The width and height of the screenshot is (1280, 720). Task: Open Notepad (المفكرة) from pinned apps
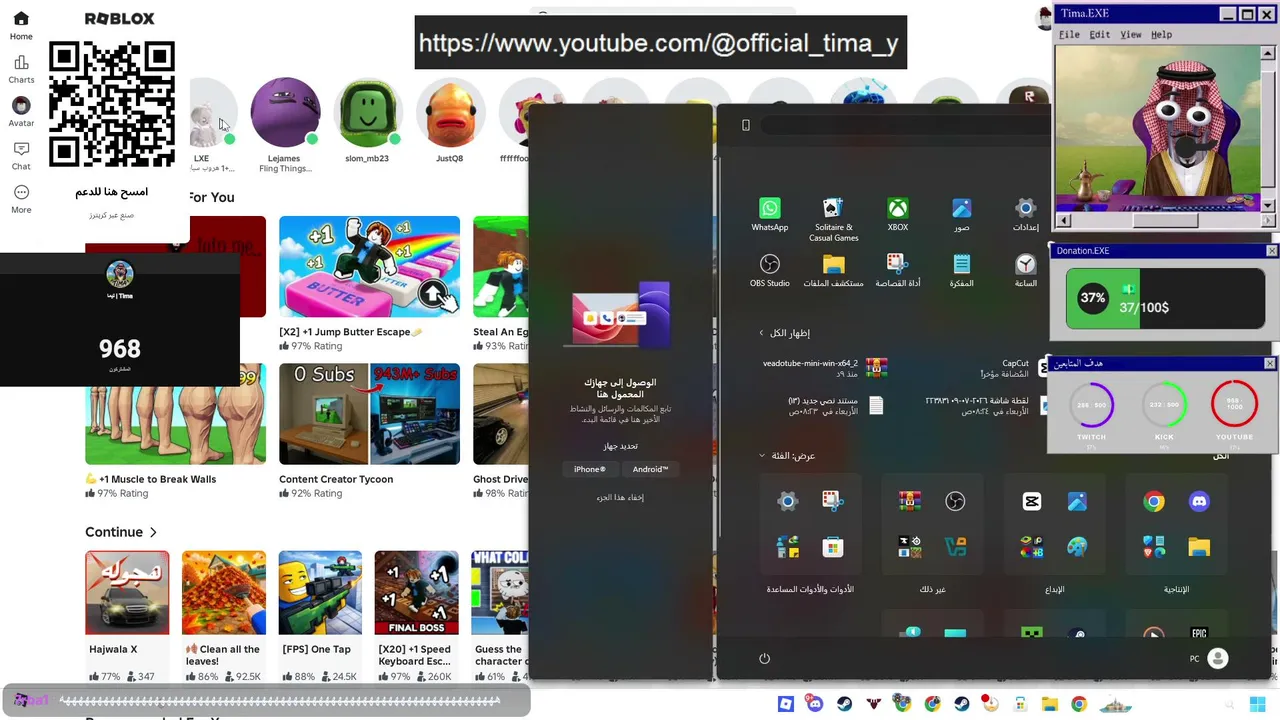[962, 270]
